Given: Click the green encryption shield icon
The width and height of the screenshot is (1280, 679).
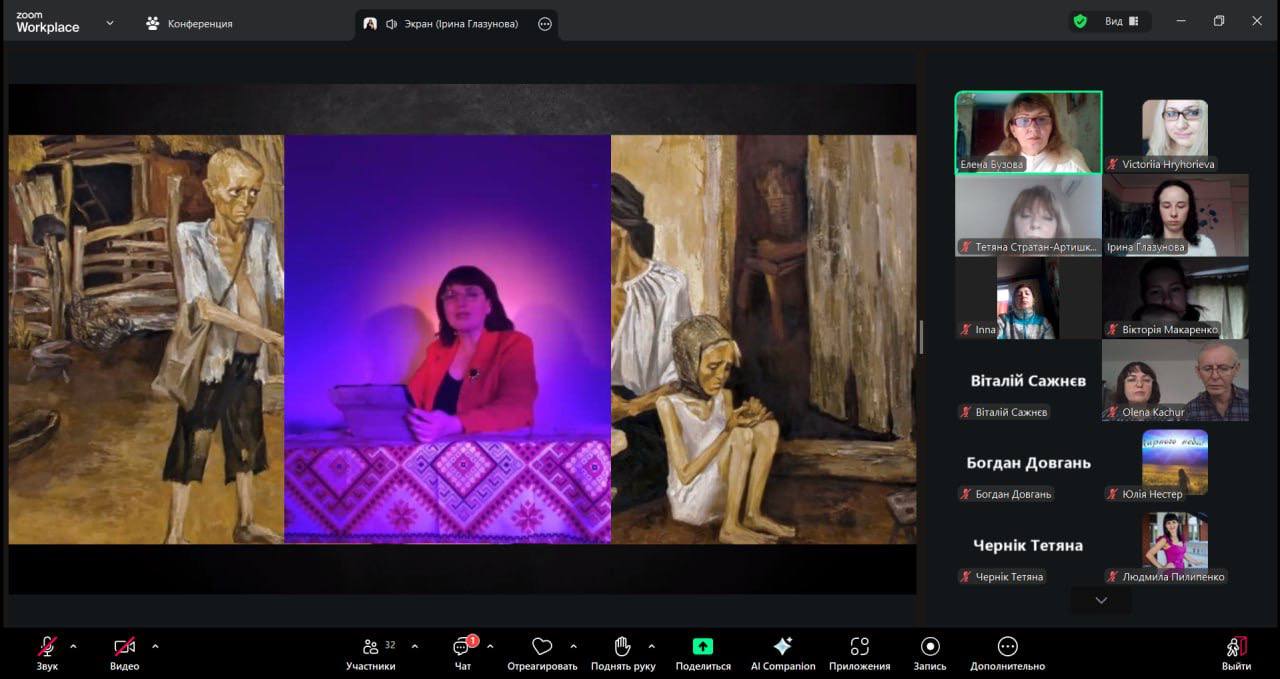Looking at the screenshot, I should pos(1080,21).
